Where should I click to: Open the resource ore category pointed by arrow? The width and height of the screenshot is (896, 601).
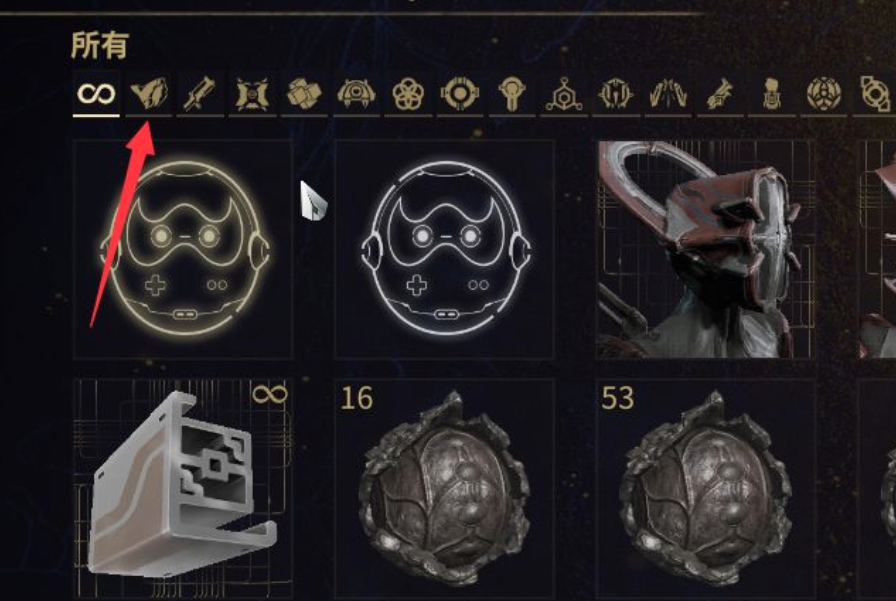pyautogui.click(x=149, y=94)
